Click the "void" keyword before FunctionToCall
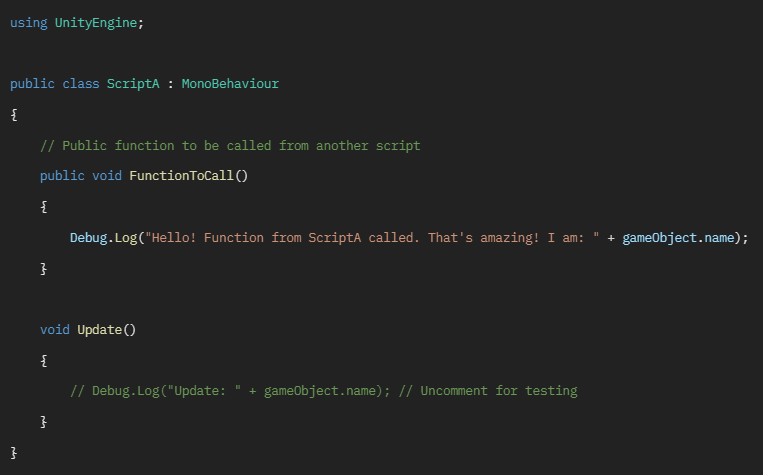 (x=107, y=176)
